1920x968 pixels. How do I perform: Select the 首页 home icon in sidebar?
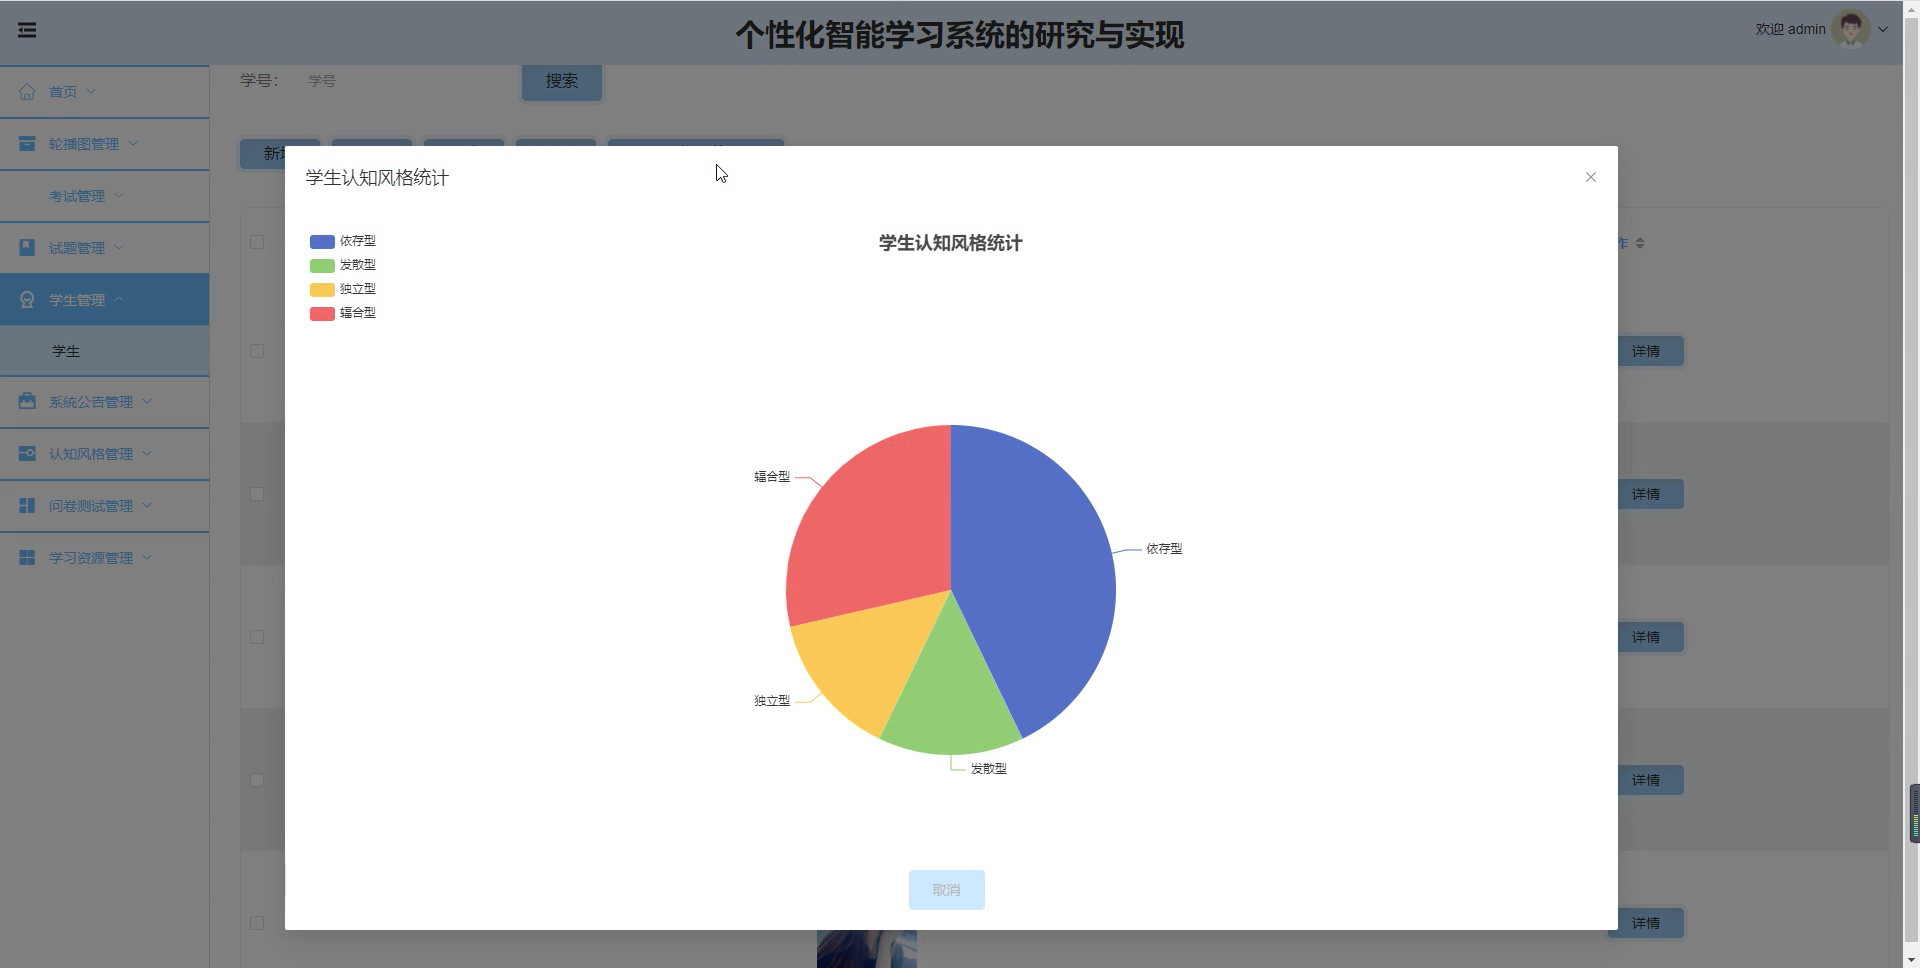point(27,91)
